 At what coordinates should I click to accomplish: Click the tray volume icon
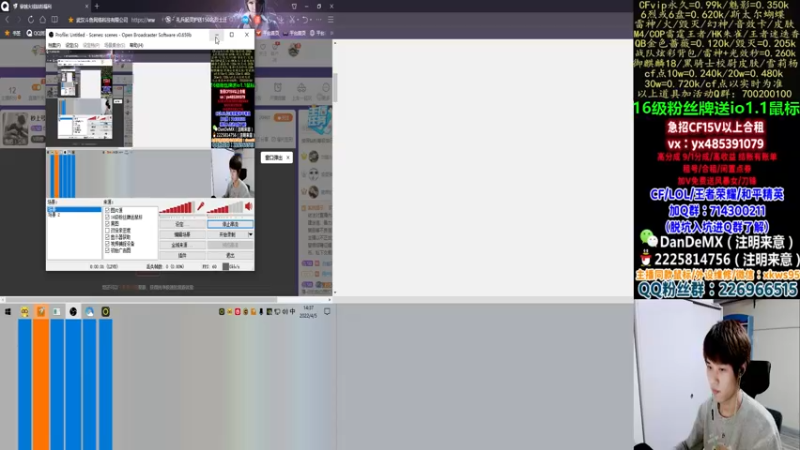(x=285, y=311)
